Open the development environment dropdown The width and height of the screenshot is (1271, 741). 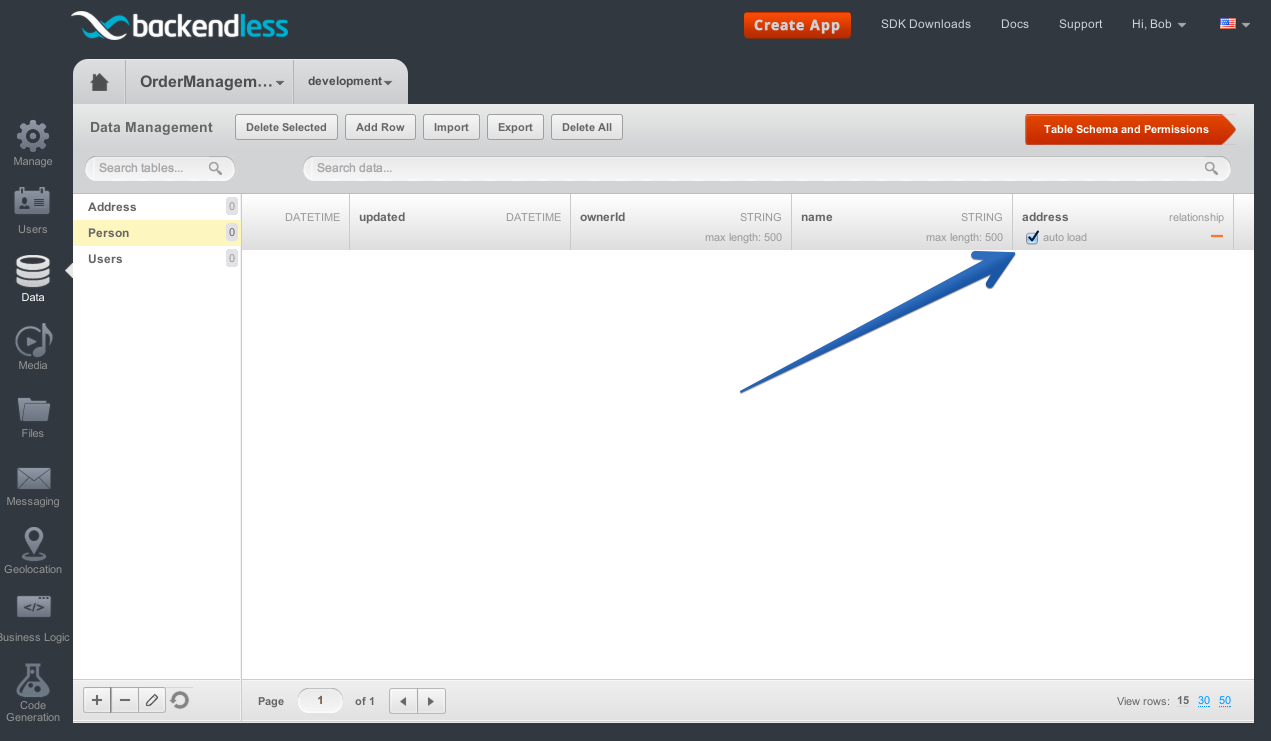(350, 81)
